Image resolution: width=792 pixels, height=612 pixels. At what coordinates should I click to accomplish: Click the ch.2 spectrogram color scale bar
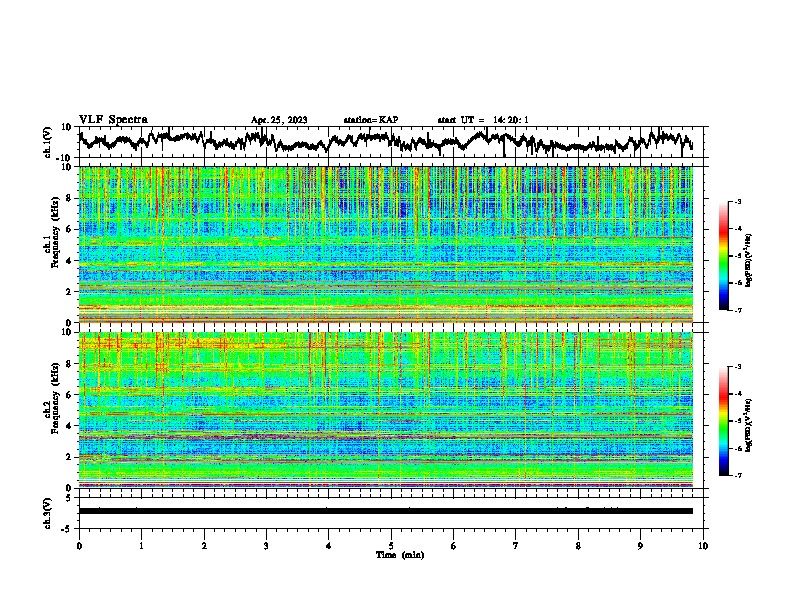(723, 421)
